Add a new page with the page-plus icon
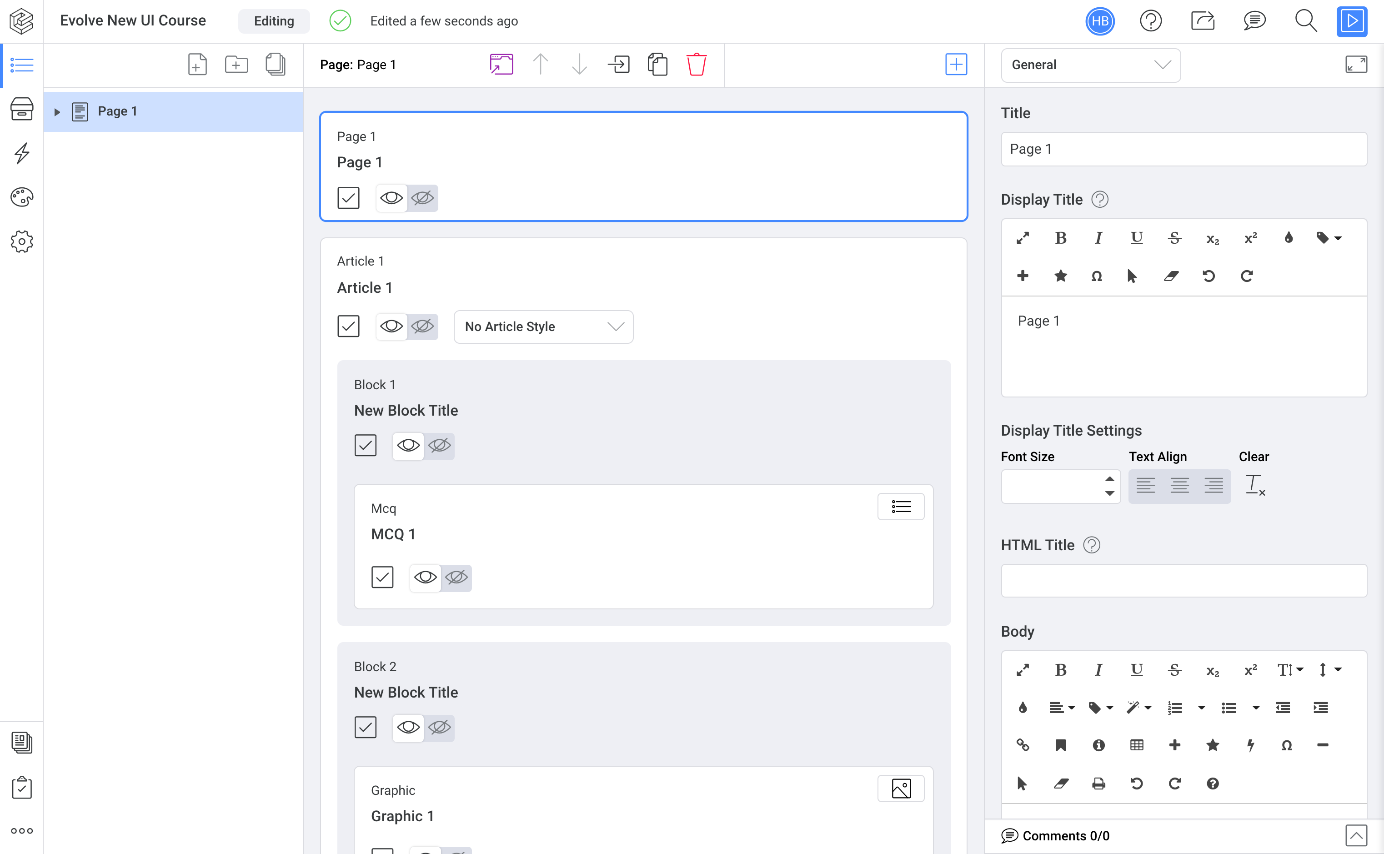Image resolution: width=1384 pixels, height=854 pixels. click(197, 63)
